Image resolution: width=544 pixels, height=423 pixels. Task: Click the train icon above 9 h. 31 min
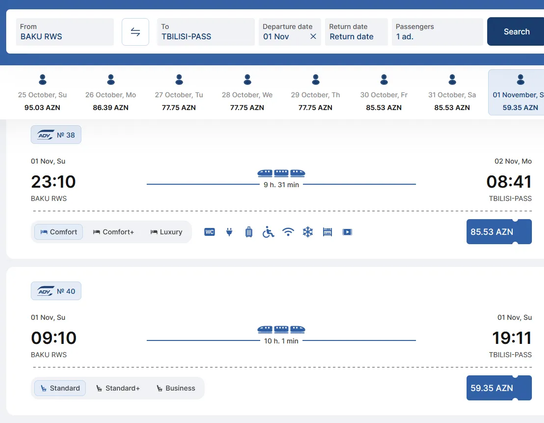pos(281,173)
